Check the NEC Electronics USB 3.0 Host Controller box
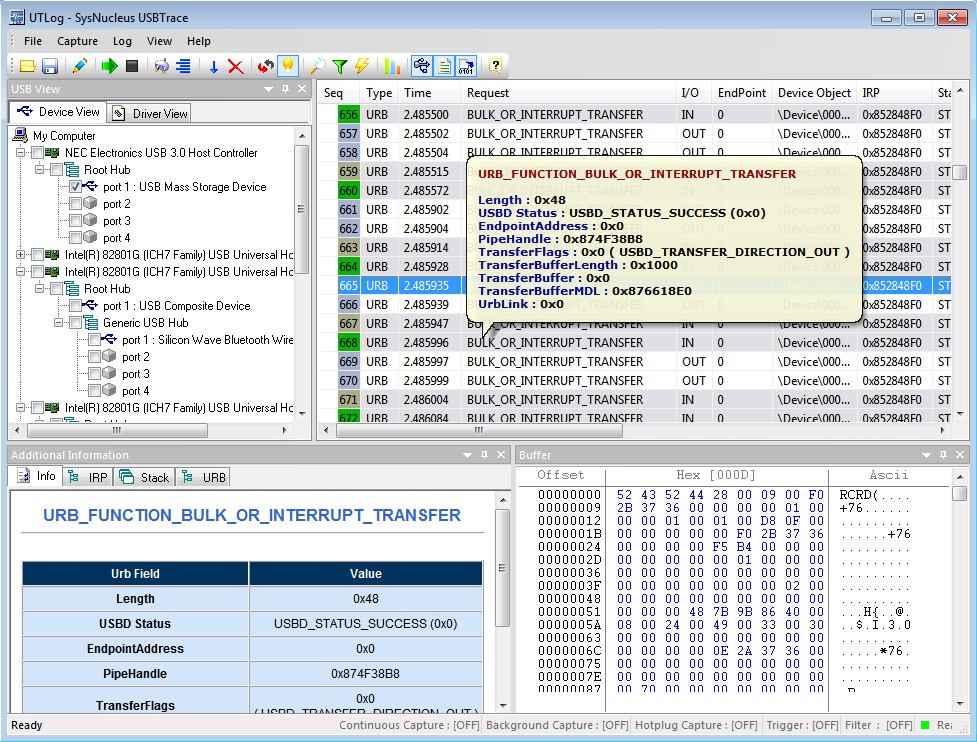Viewport: 977px width, 742px height. click(x=37, y=153)
